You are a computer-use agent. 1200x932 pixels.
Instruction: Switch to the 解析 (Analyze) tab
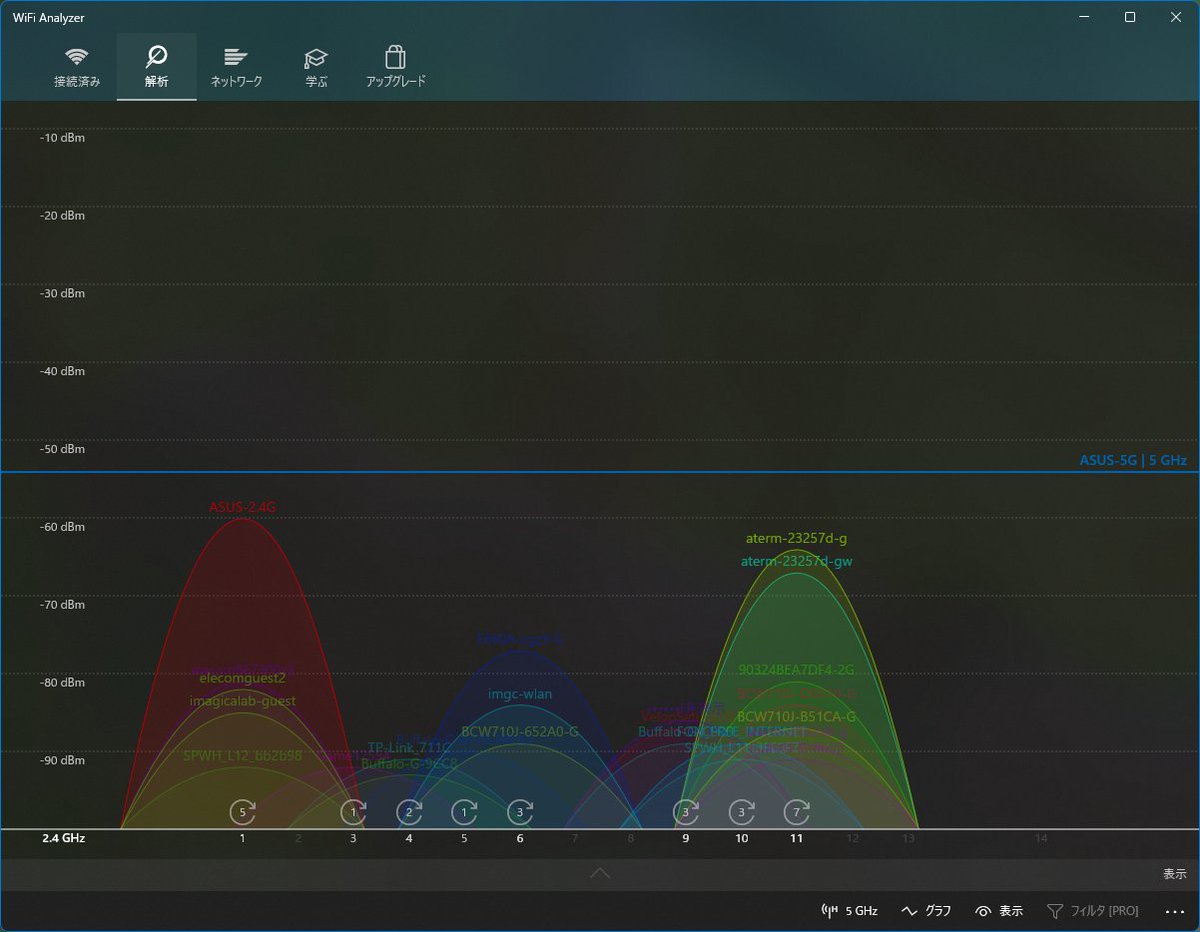tap(156, 67)
